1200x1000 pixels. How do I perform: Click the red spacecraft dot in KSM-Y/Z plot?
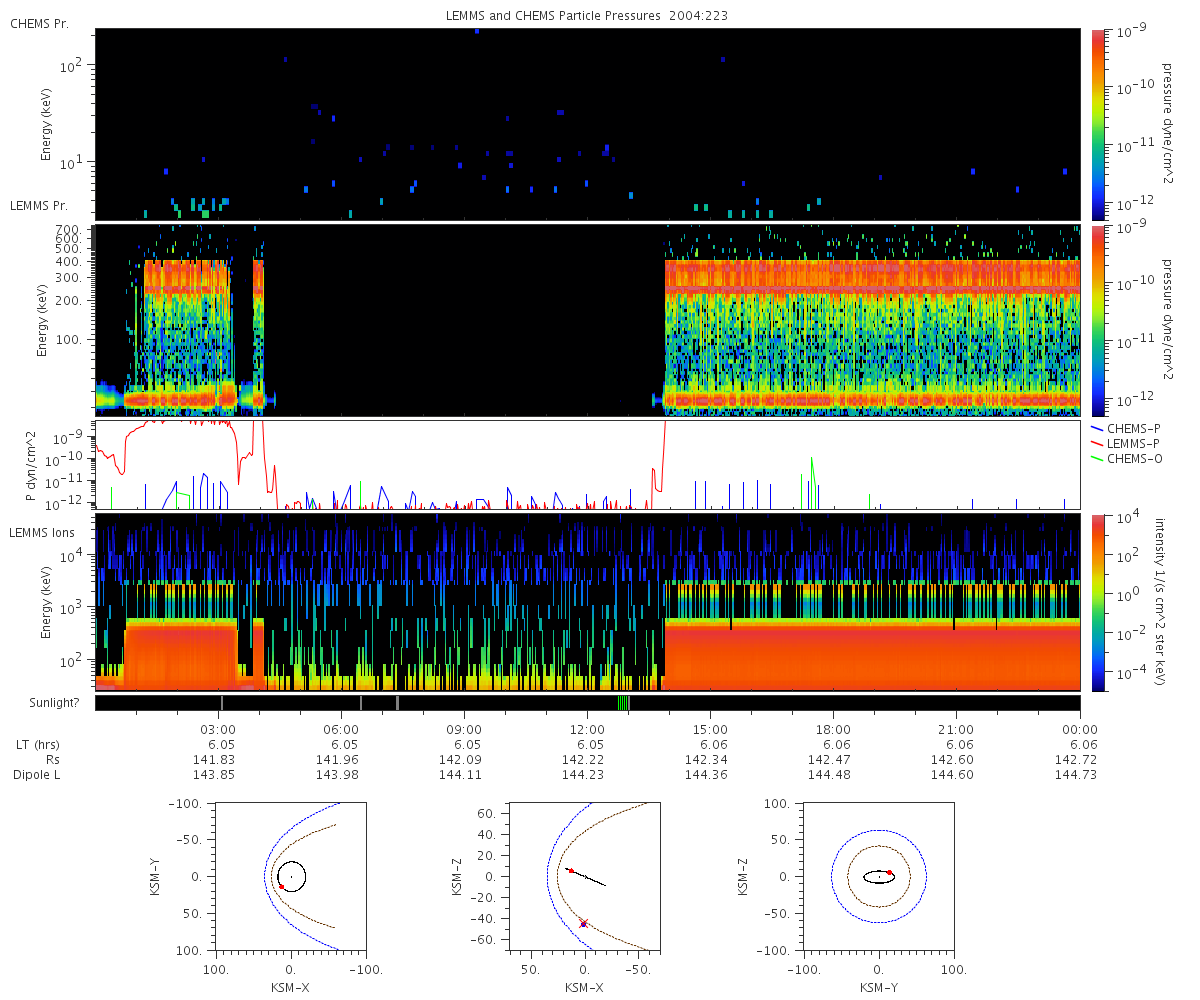[889, 872]
